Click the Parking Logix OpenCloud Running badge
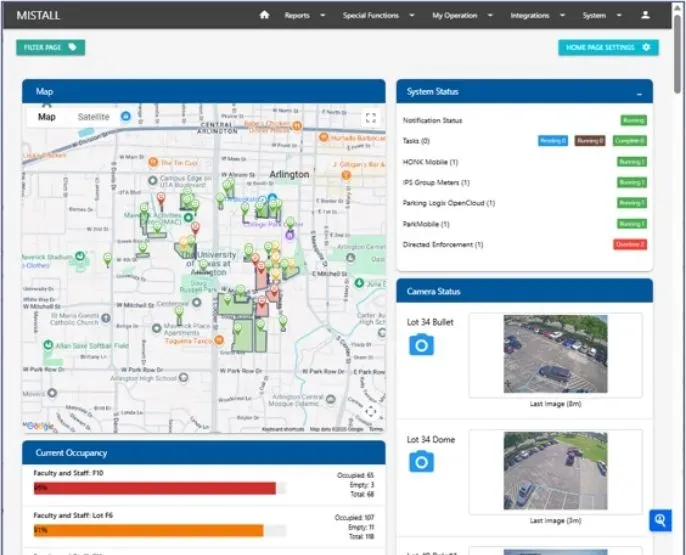The height and width of the screenshot is (555, 686). point(631,203)
